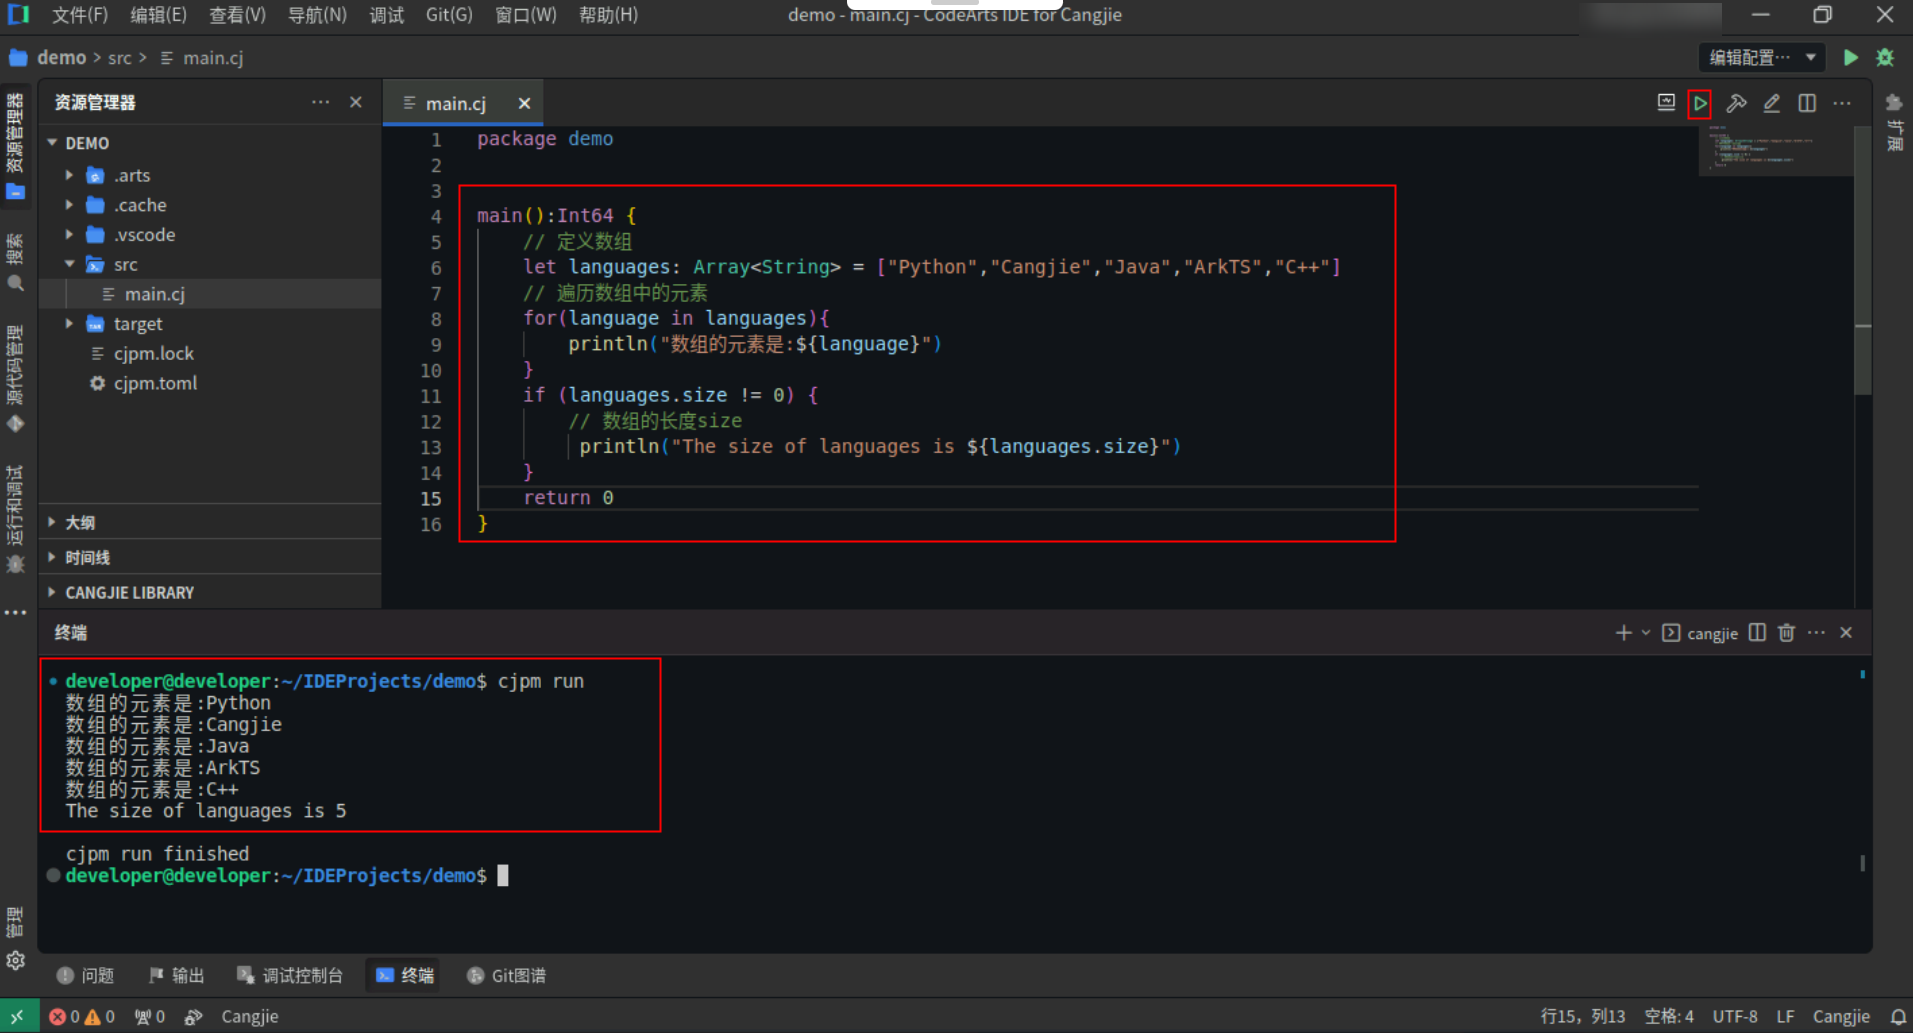Split the terminal panel

tap(1757, 633)
